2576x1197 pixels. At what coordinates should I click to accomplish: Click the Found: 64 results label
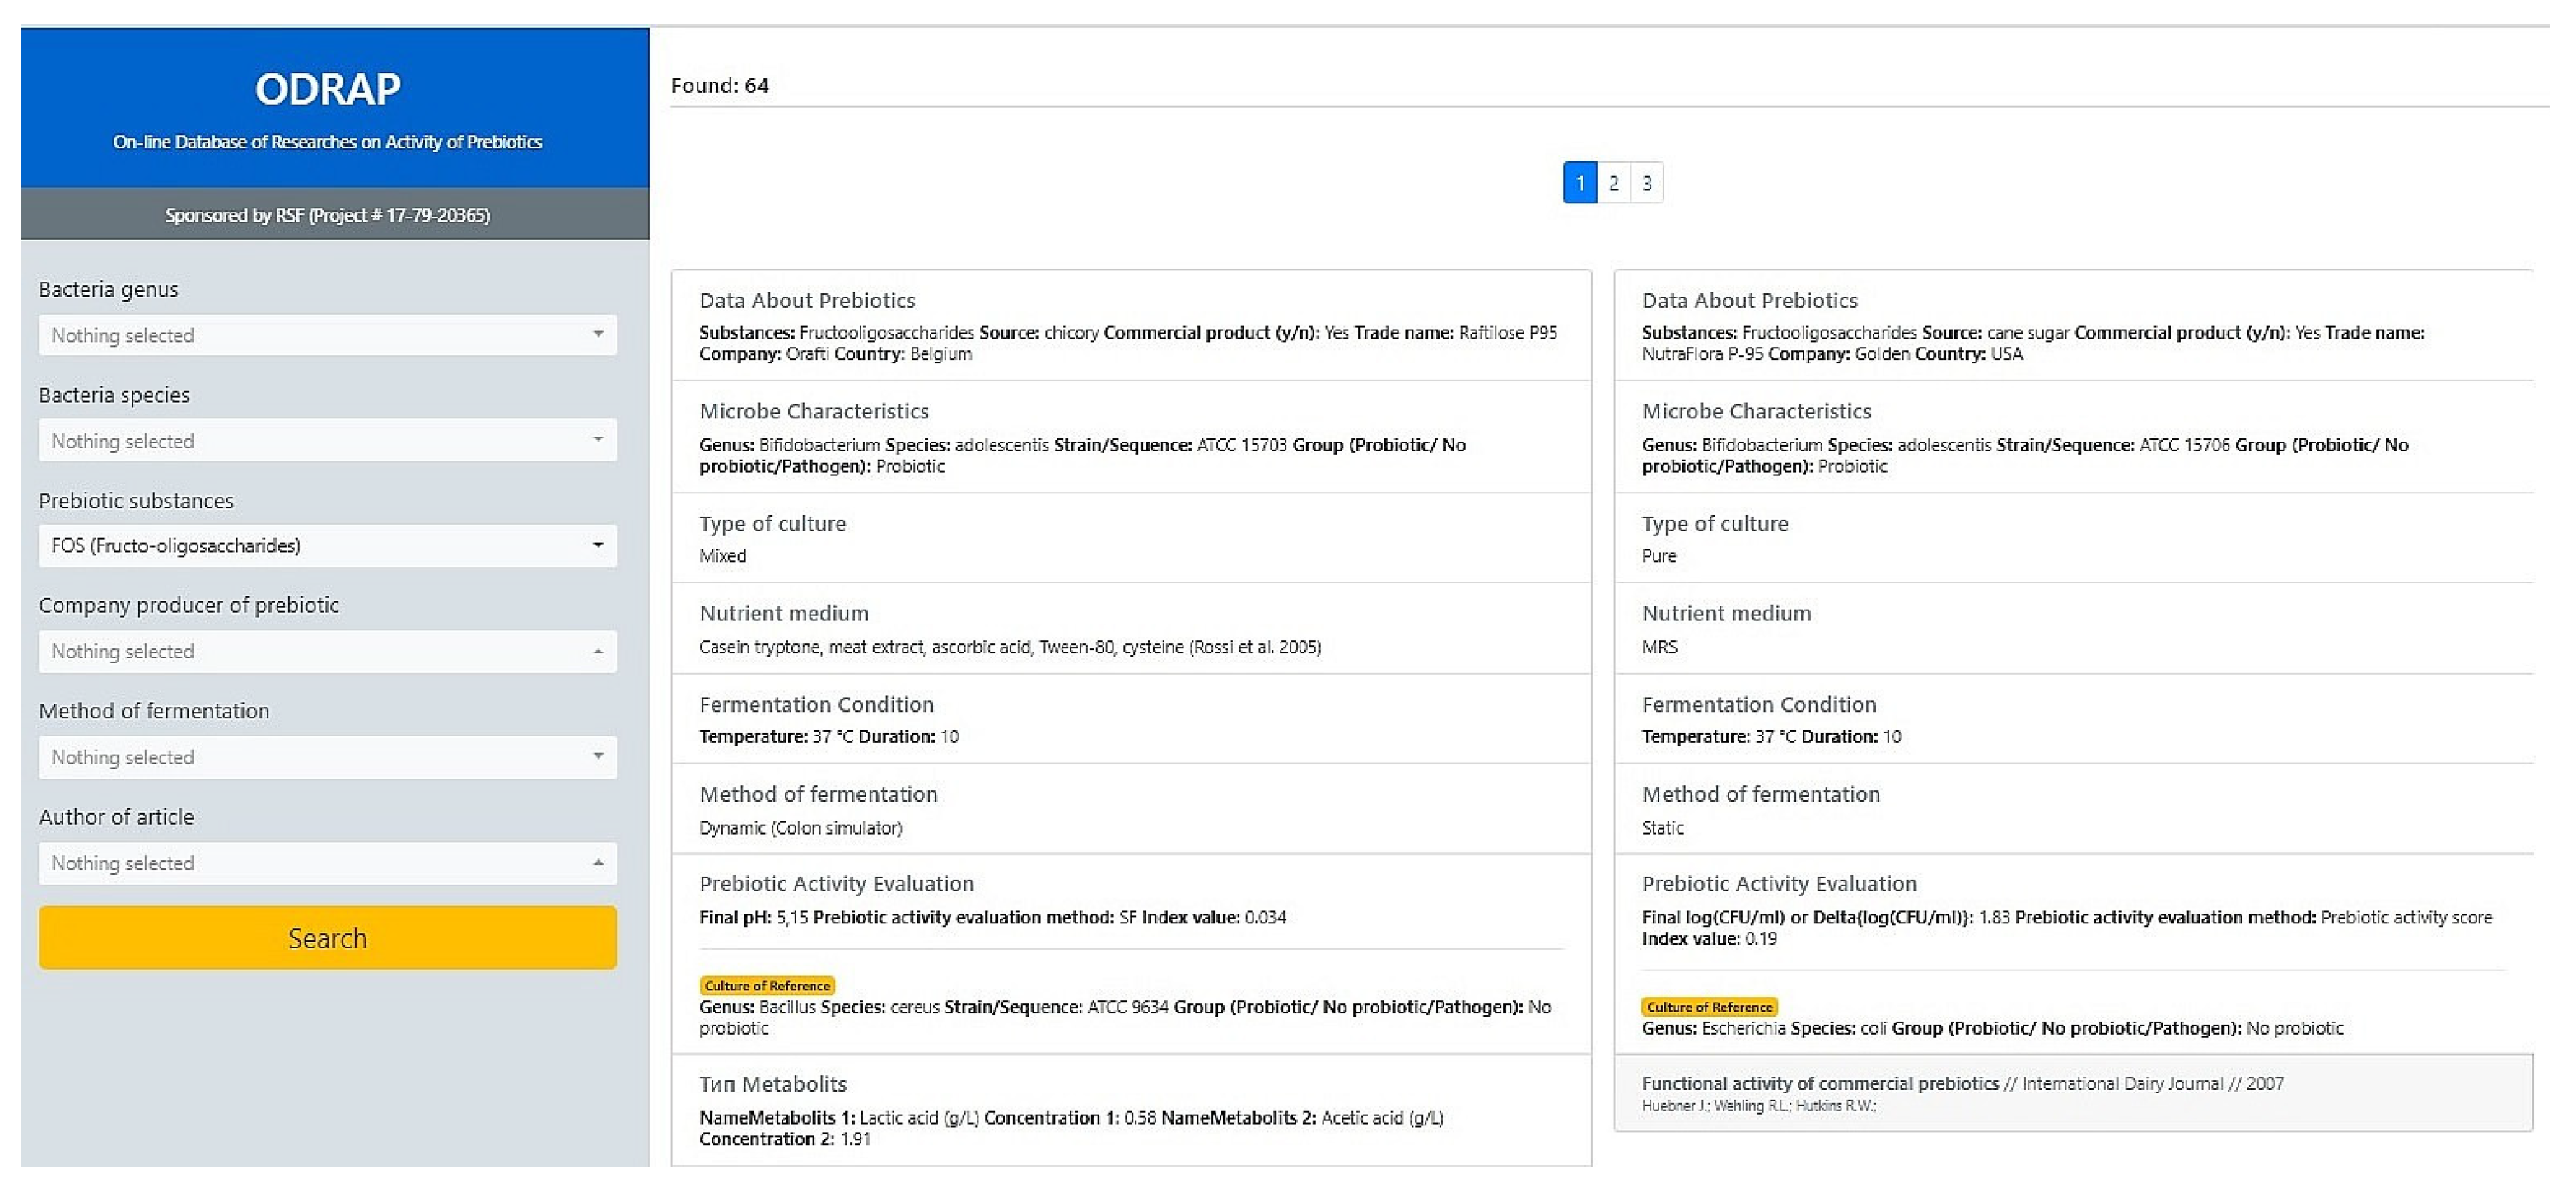[720, 86]
